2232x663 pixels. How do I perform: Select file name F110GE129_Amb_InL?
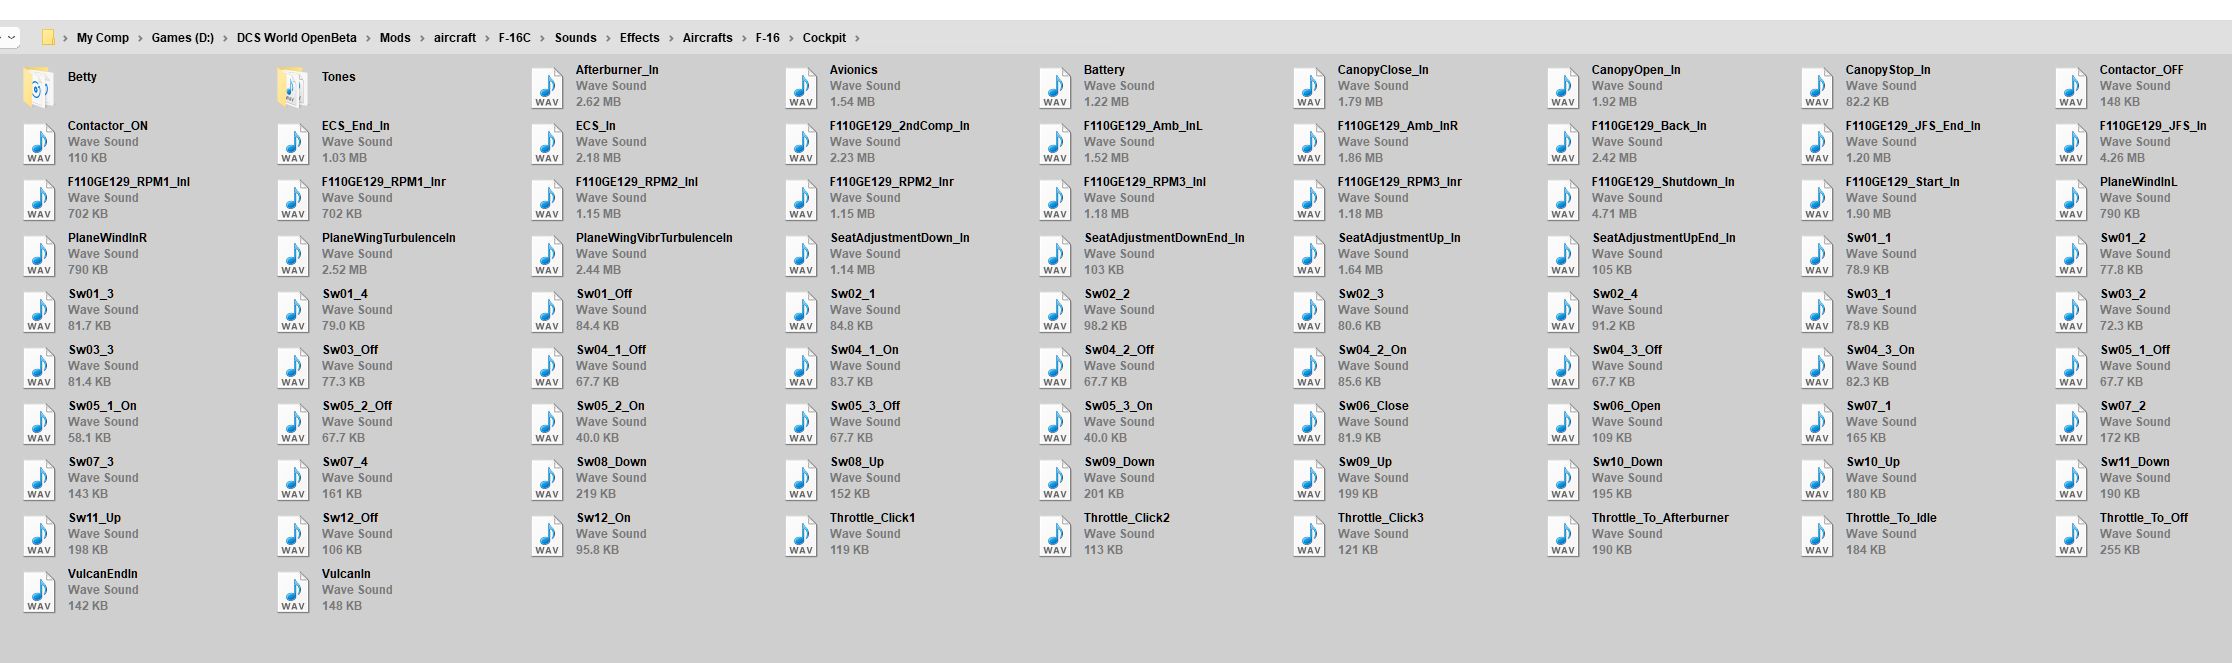[1143, 126]
